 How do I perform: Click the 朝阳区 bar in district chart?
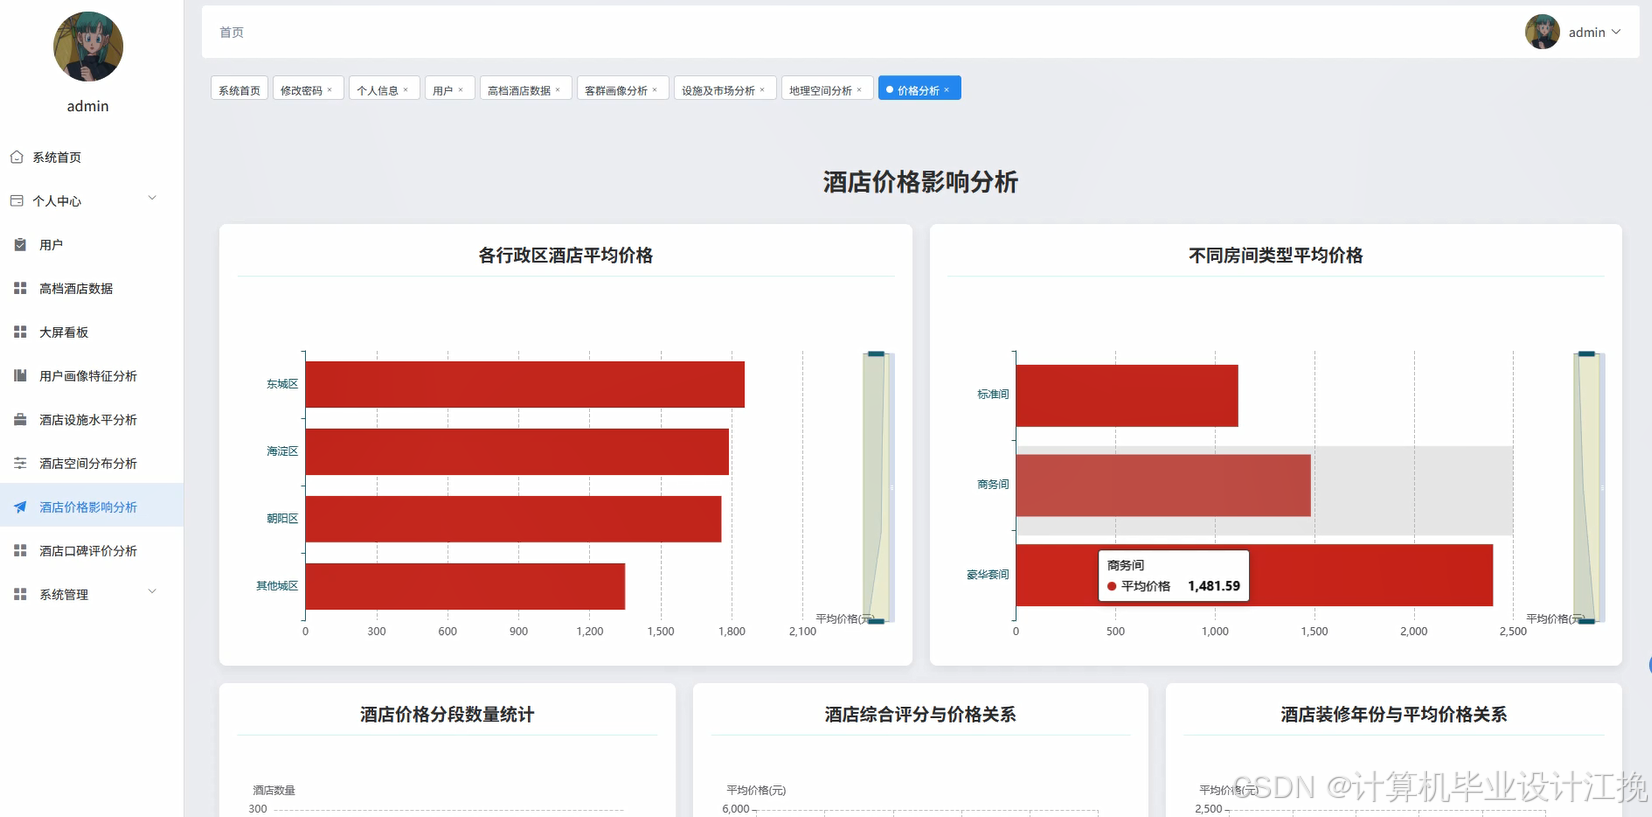pos(513,519)
